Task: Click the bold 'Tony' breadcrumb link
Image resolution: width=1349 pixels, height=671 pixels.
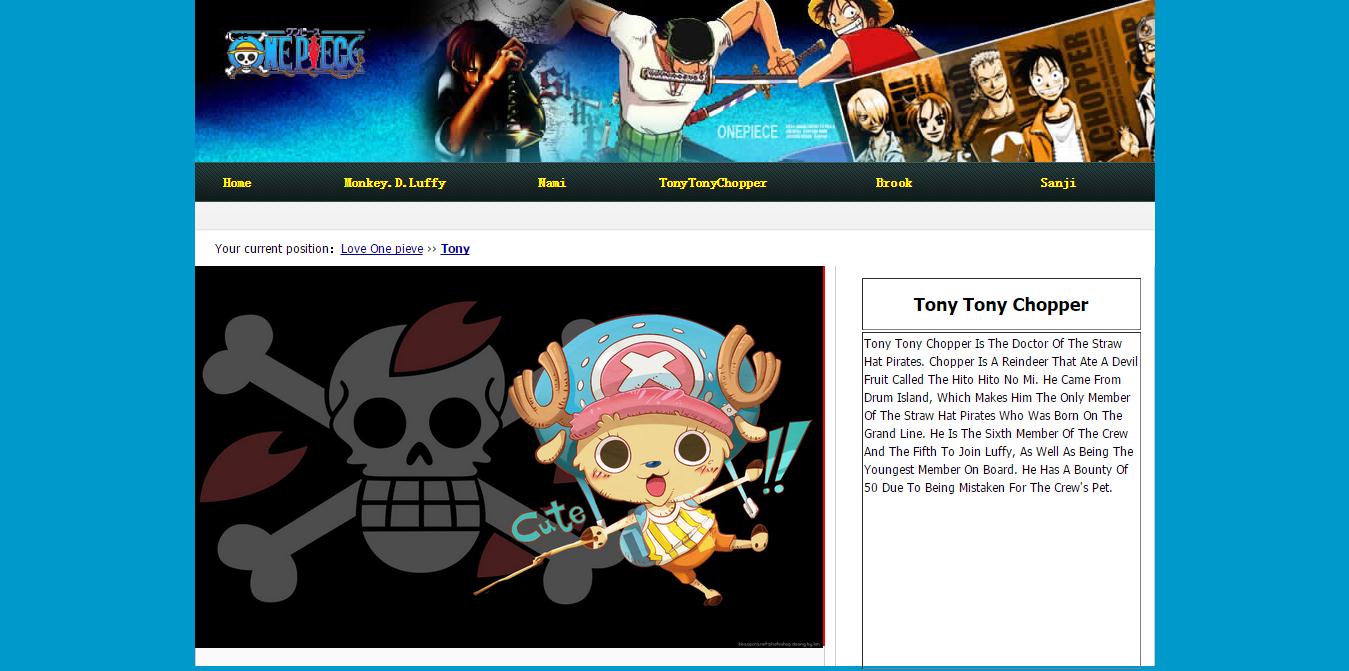Action: coord(455,249)
